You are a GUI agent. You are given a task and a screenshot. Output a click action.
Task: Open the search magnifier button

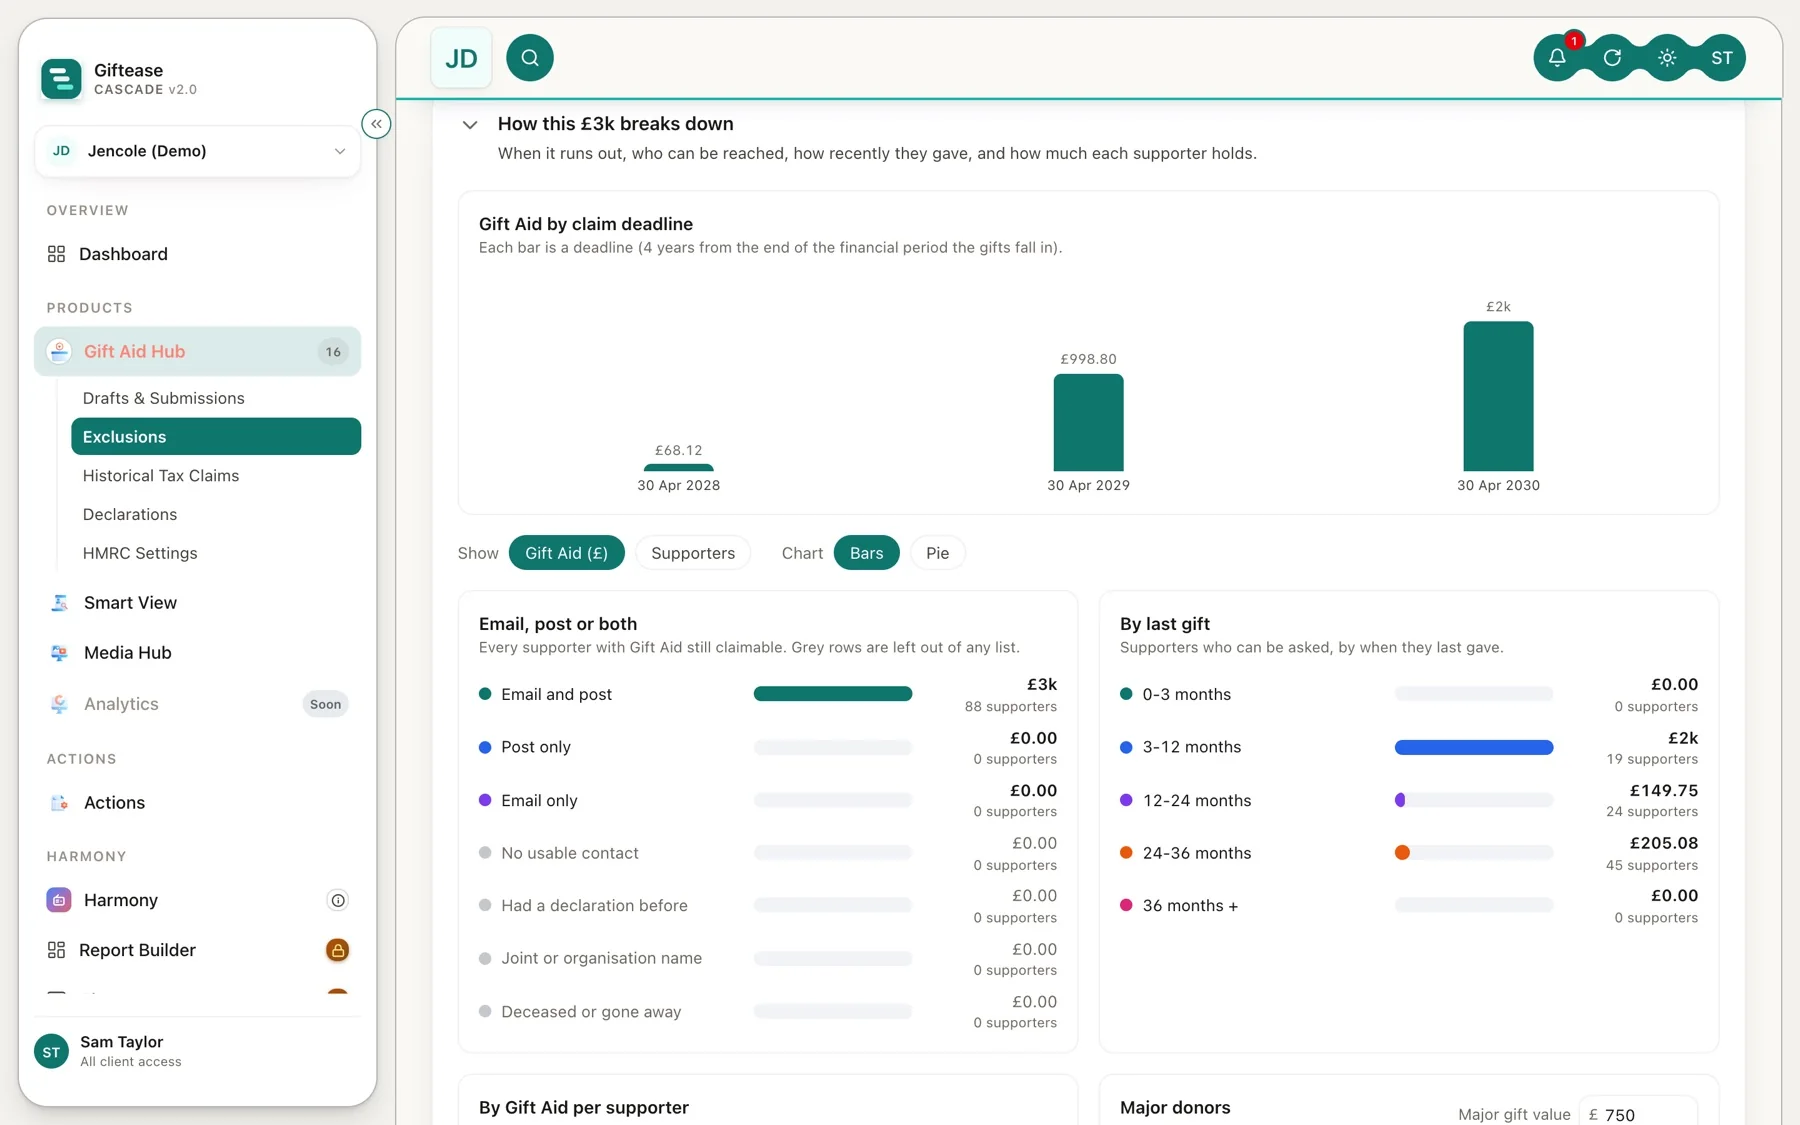point(530,58)
